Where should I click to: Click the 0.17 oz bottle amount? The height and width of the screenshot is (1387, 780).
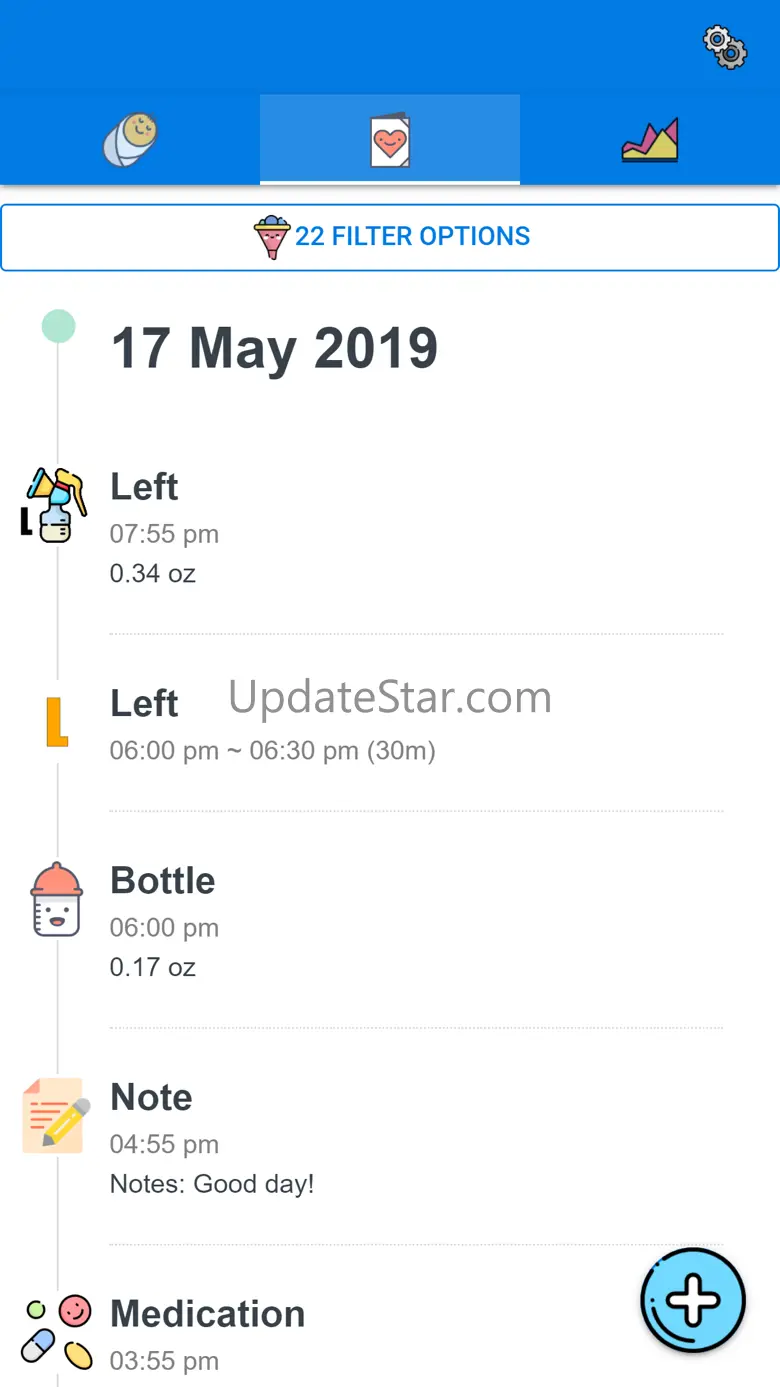[x=153, y=967]
